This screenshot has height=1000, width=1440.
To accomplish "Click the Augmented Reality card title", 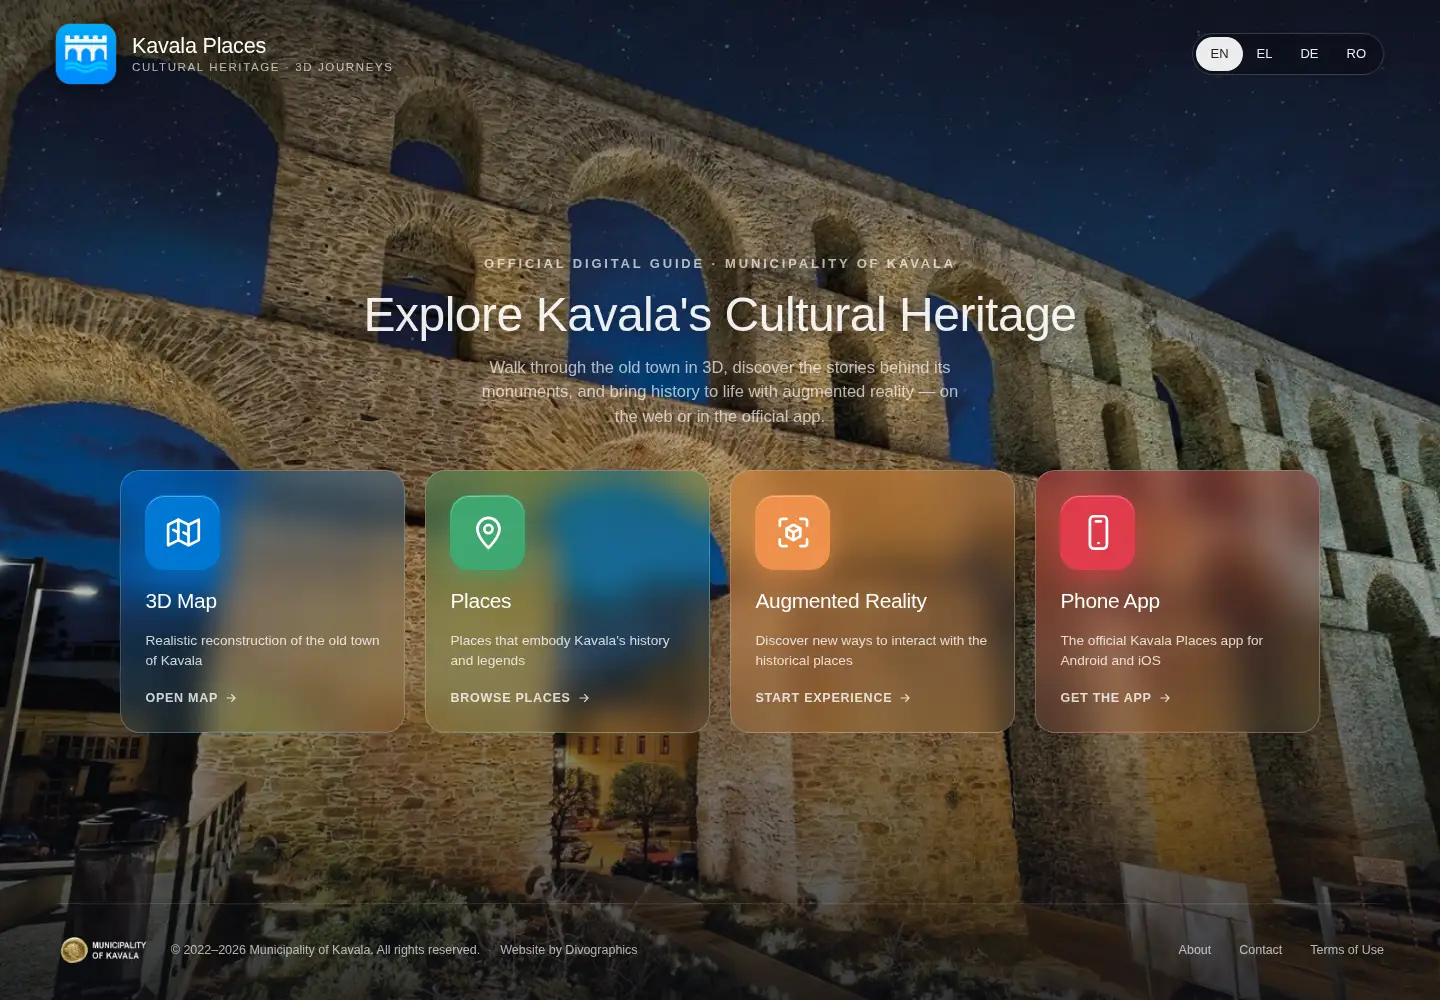I will click(841, 601).
